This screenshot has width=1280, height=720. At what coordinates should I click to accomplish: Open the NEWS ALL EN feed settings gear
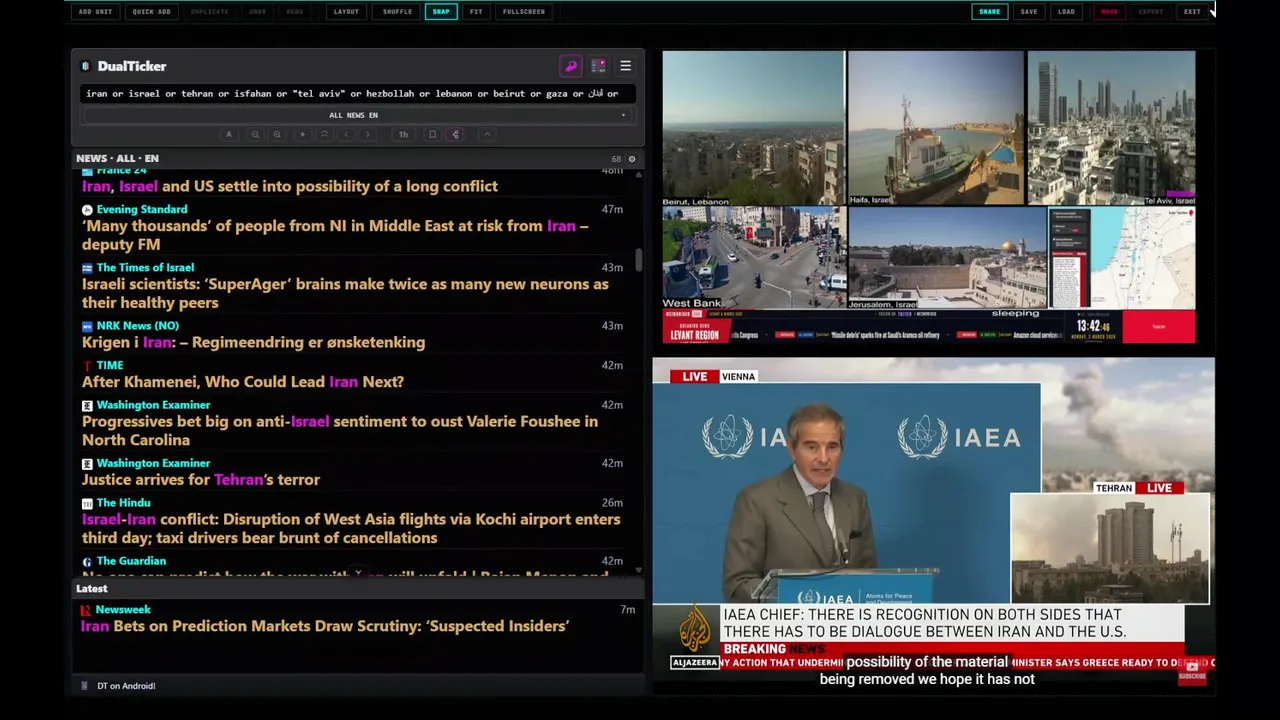pos(631,159)
